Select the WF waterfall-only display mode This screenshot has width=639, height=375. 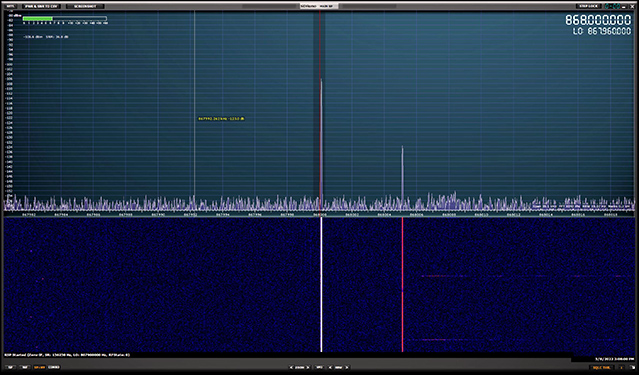(24, 367)
